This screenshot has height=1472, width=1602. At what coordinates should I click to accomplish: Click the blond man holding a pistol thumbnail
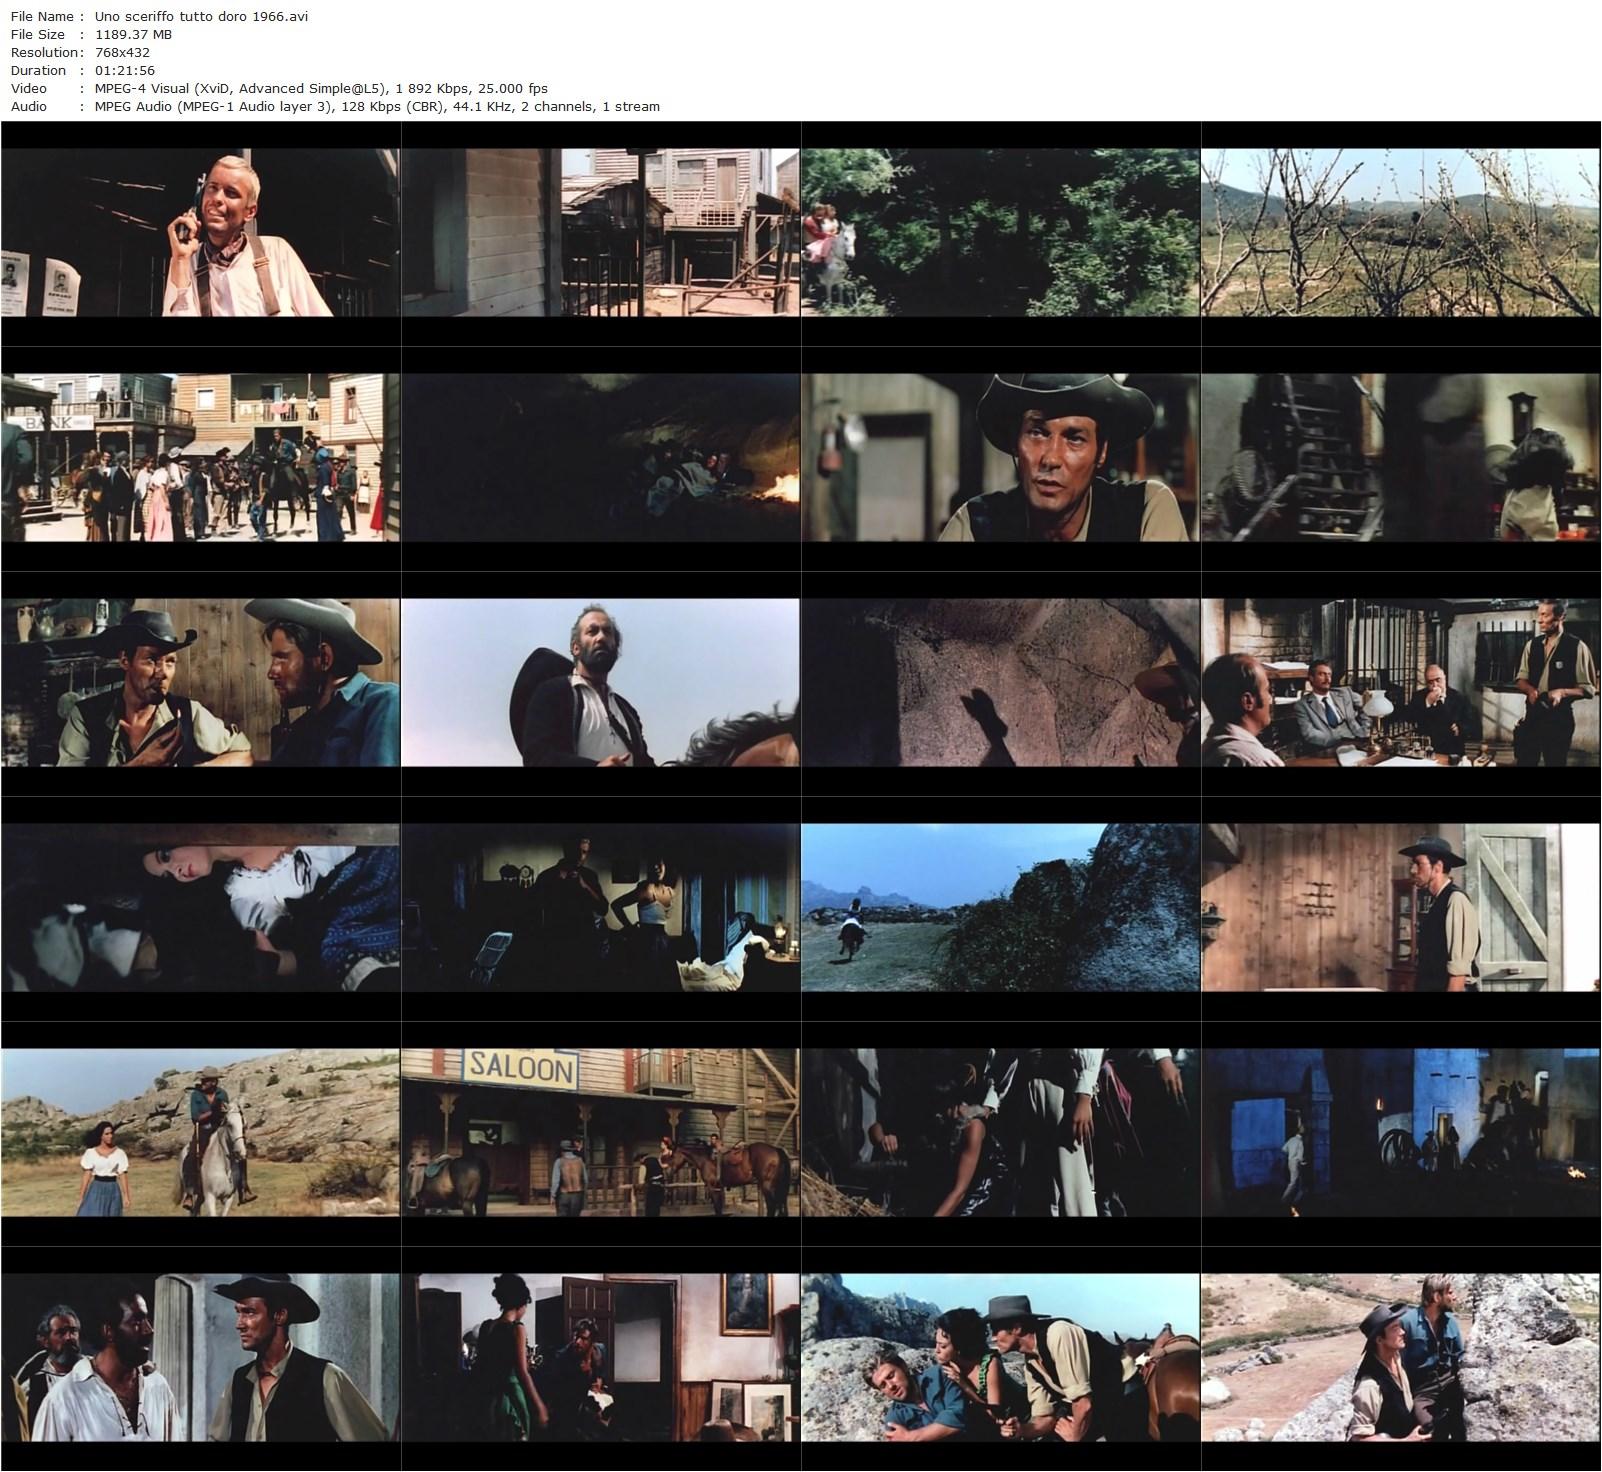[200, 232]
